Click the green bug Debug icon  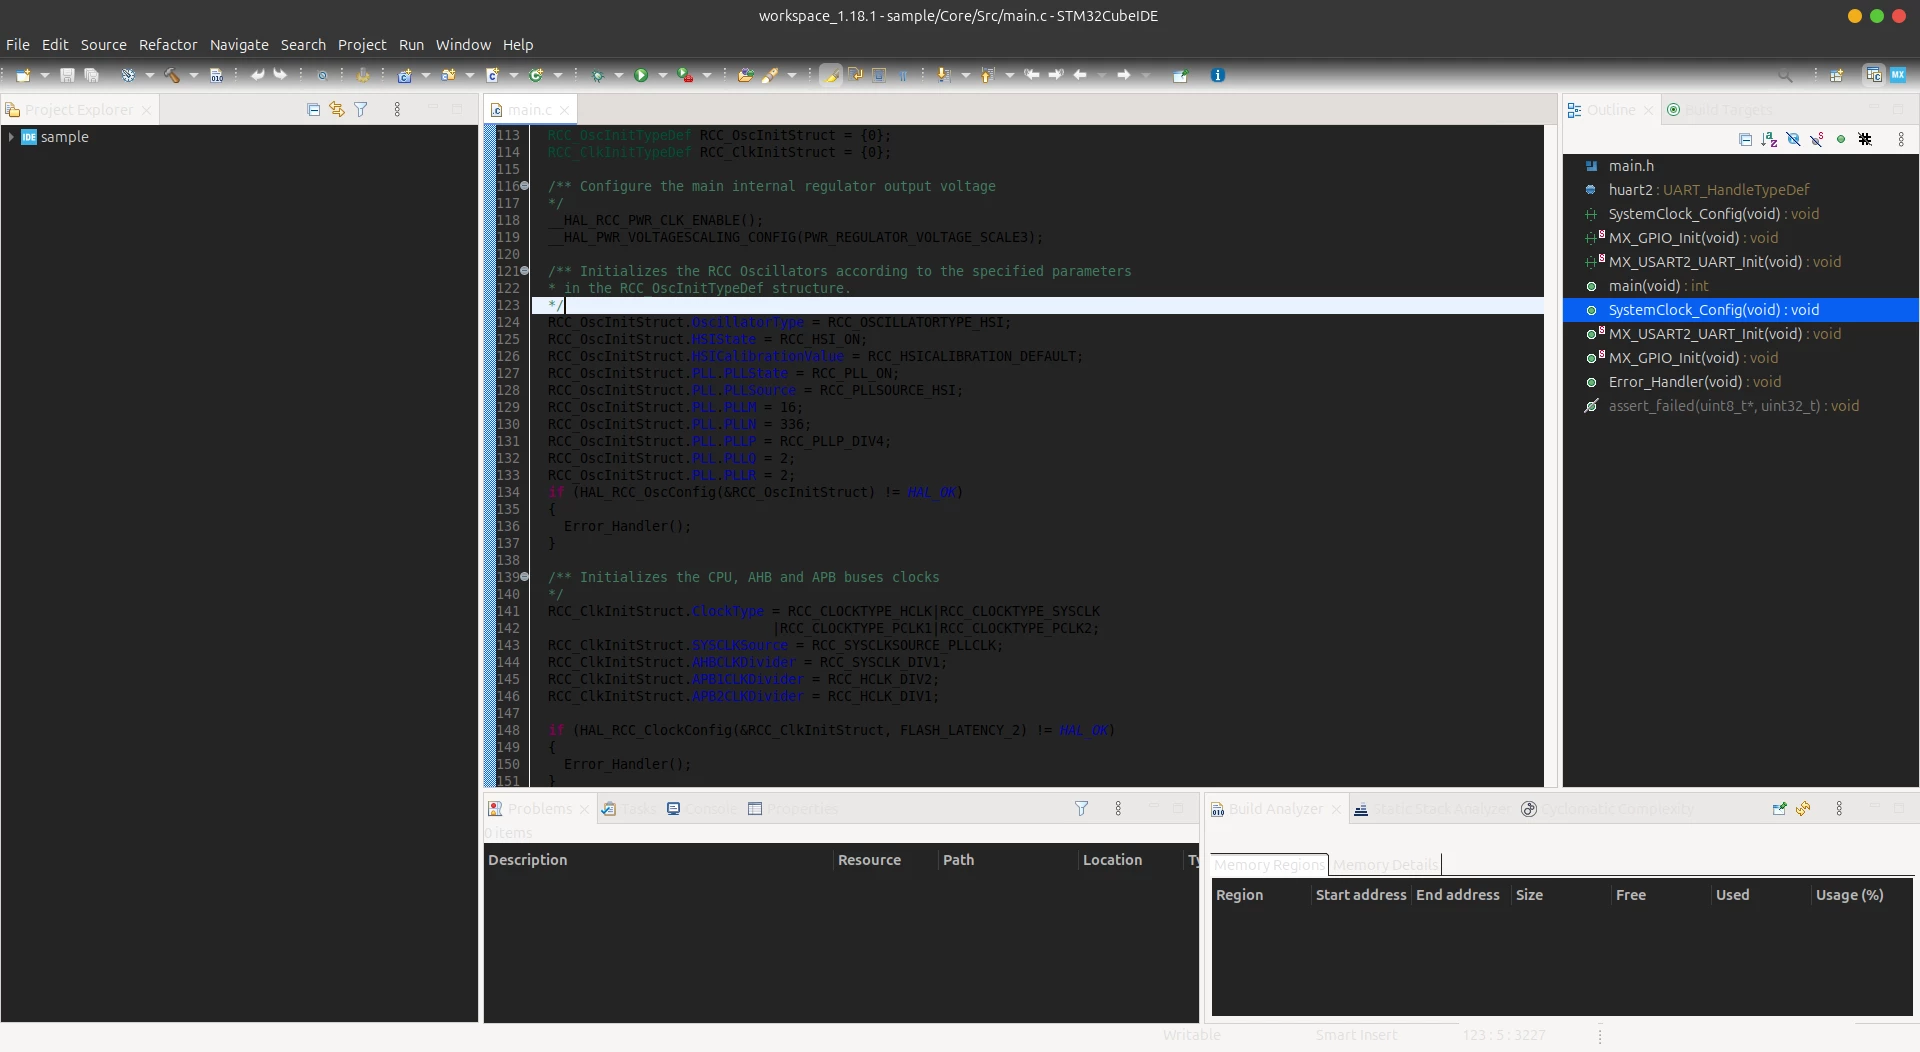(x=597, y=75)
